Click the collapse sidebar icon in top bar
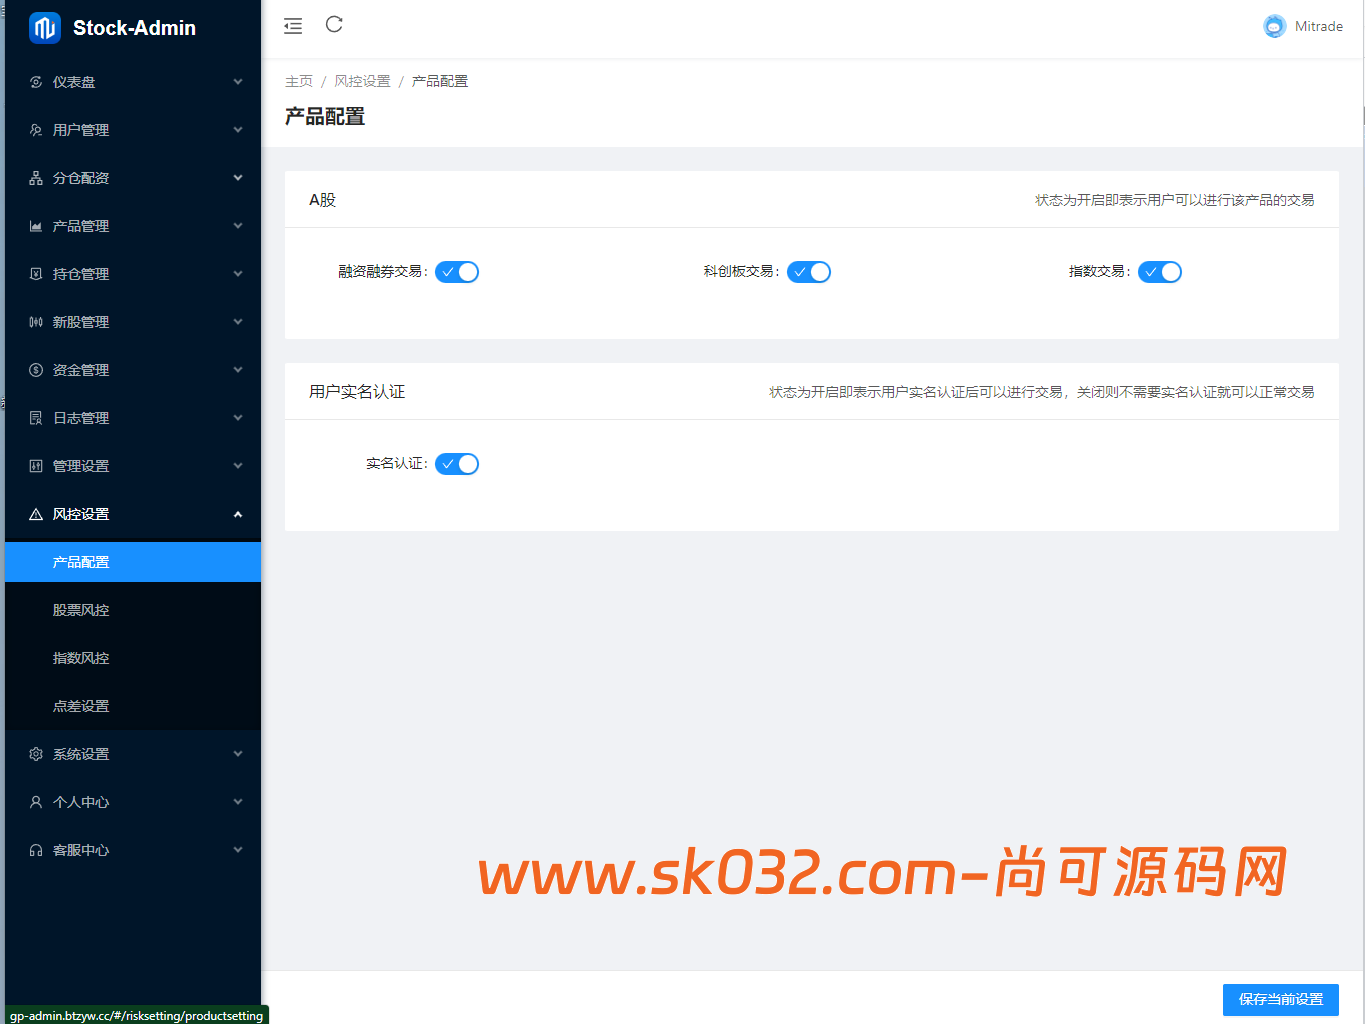The width and height of the screenshot is (1365, 1024). tap(292, 26)
